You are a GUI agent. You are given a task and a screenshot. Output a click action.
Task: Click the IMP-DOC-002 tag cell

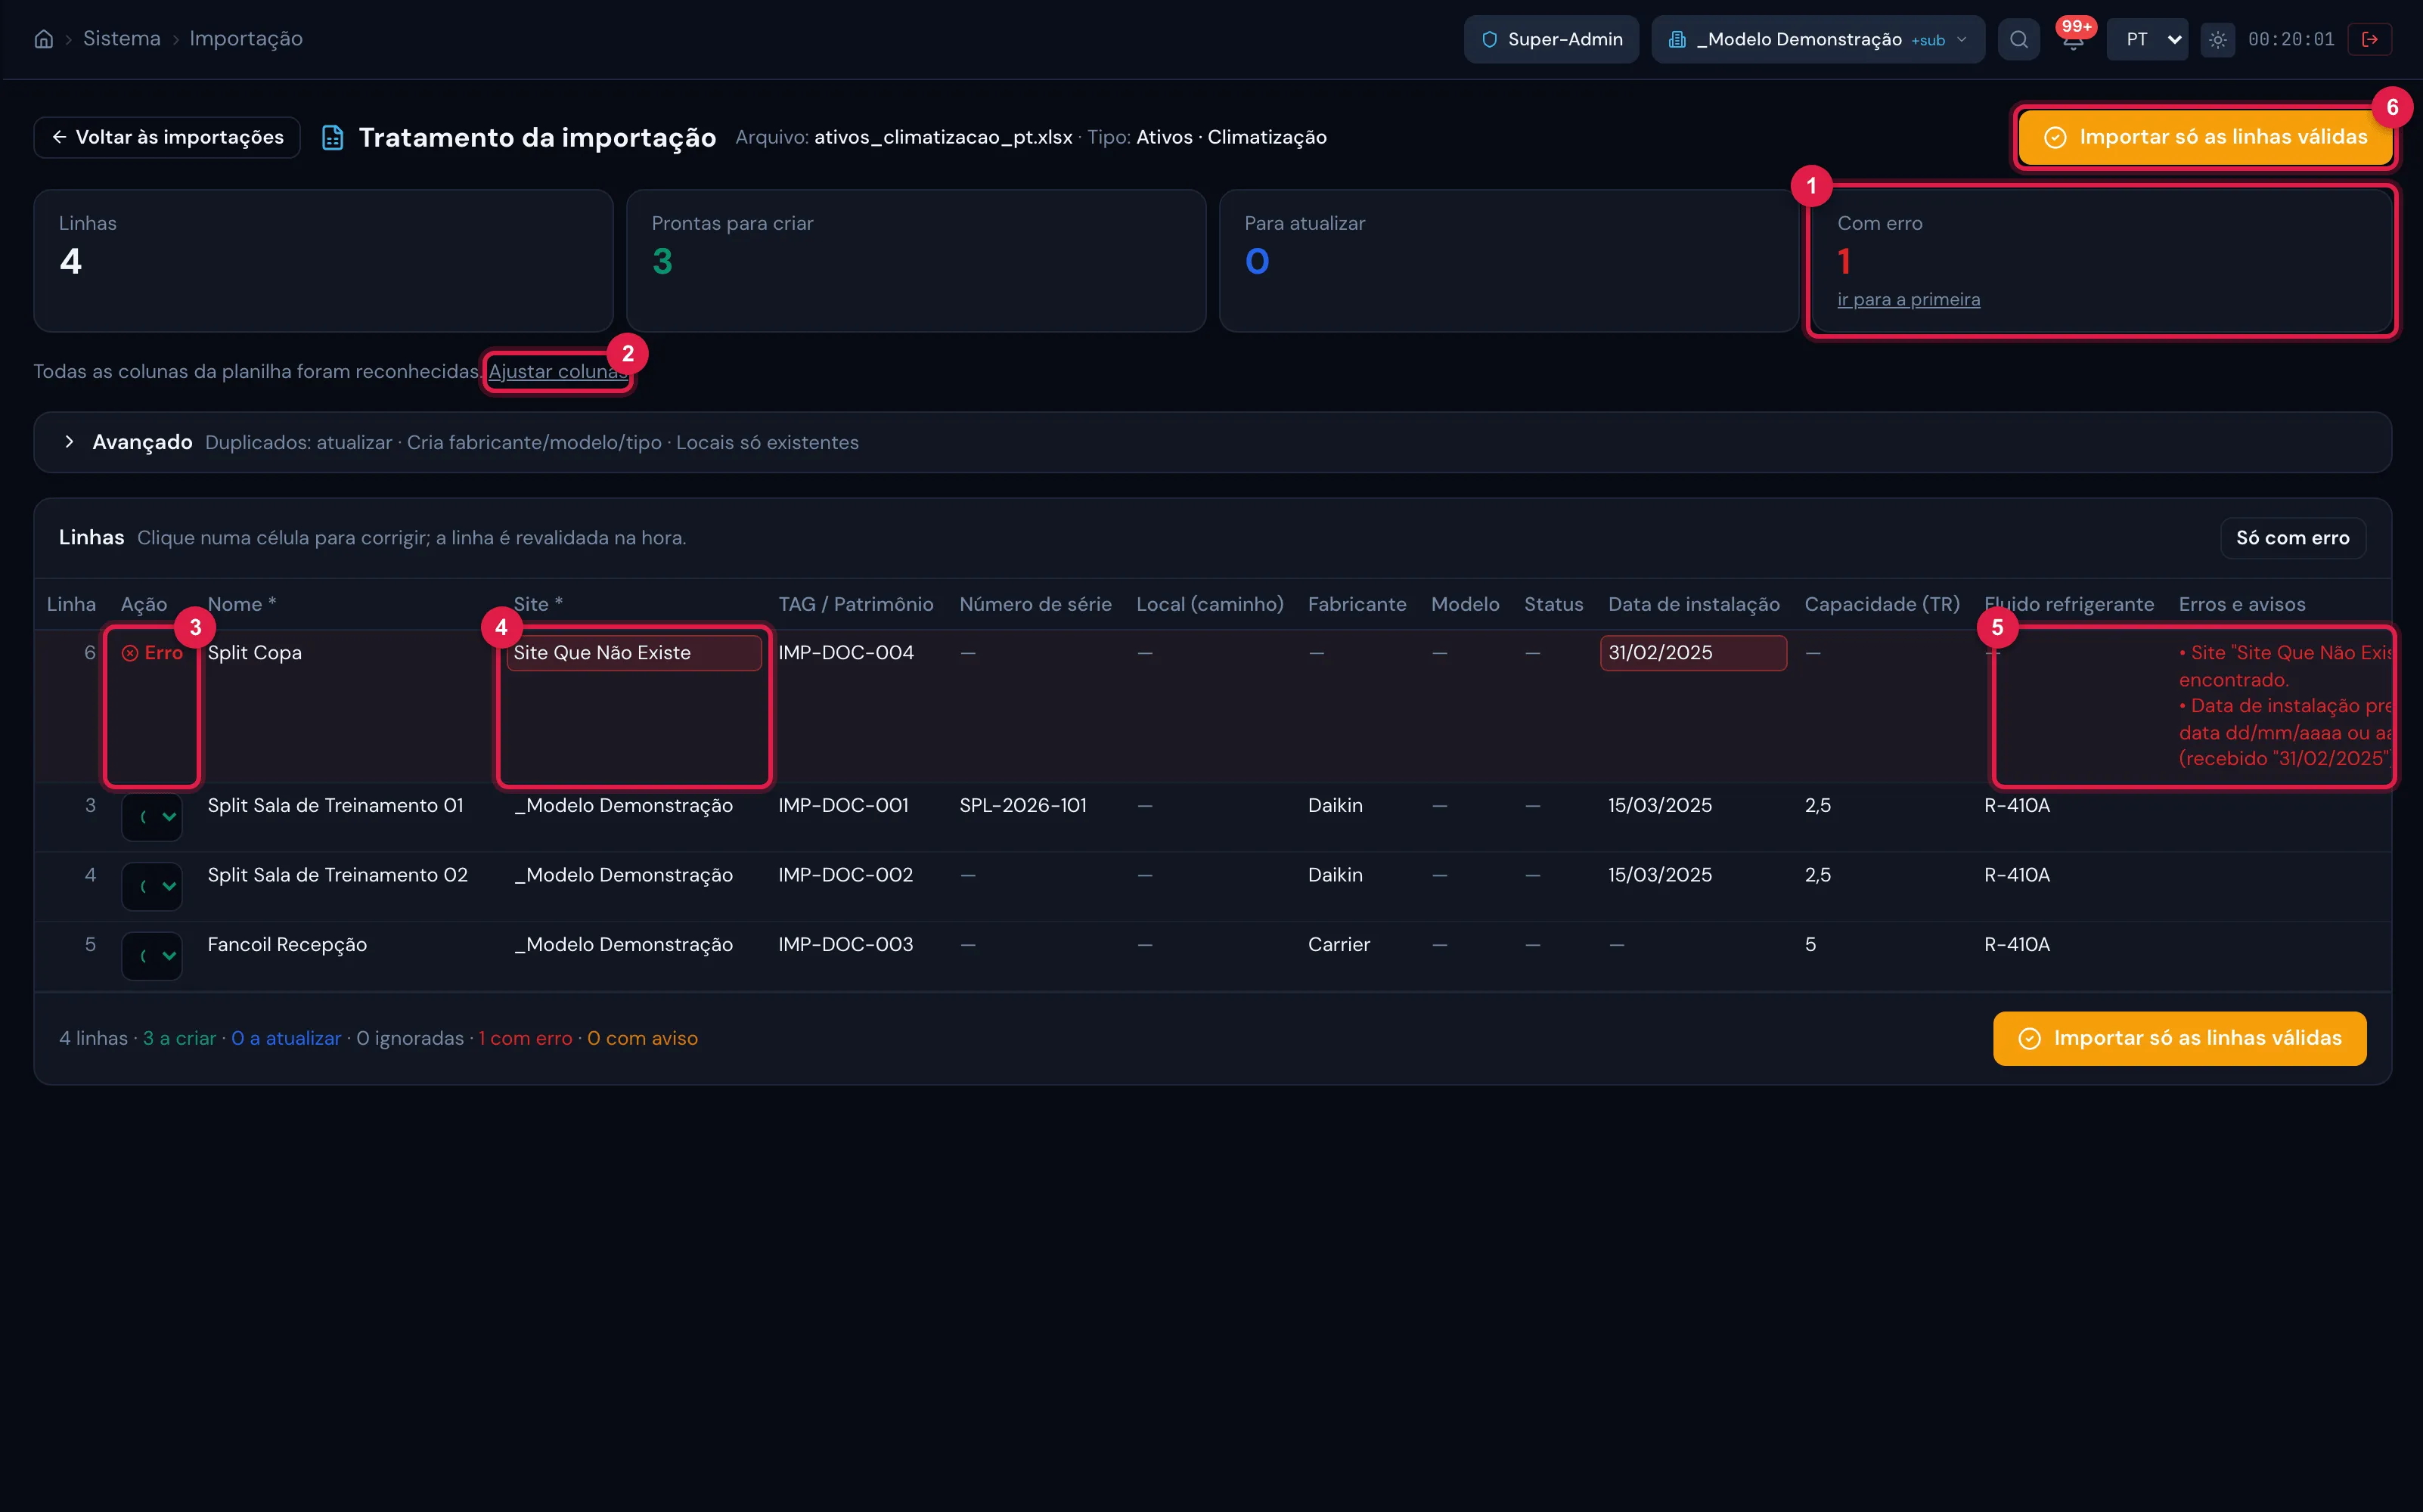pyautogui.click(x=845, y=875)
